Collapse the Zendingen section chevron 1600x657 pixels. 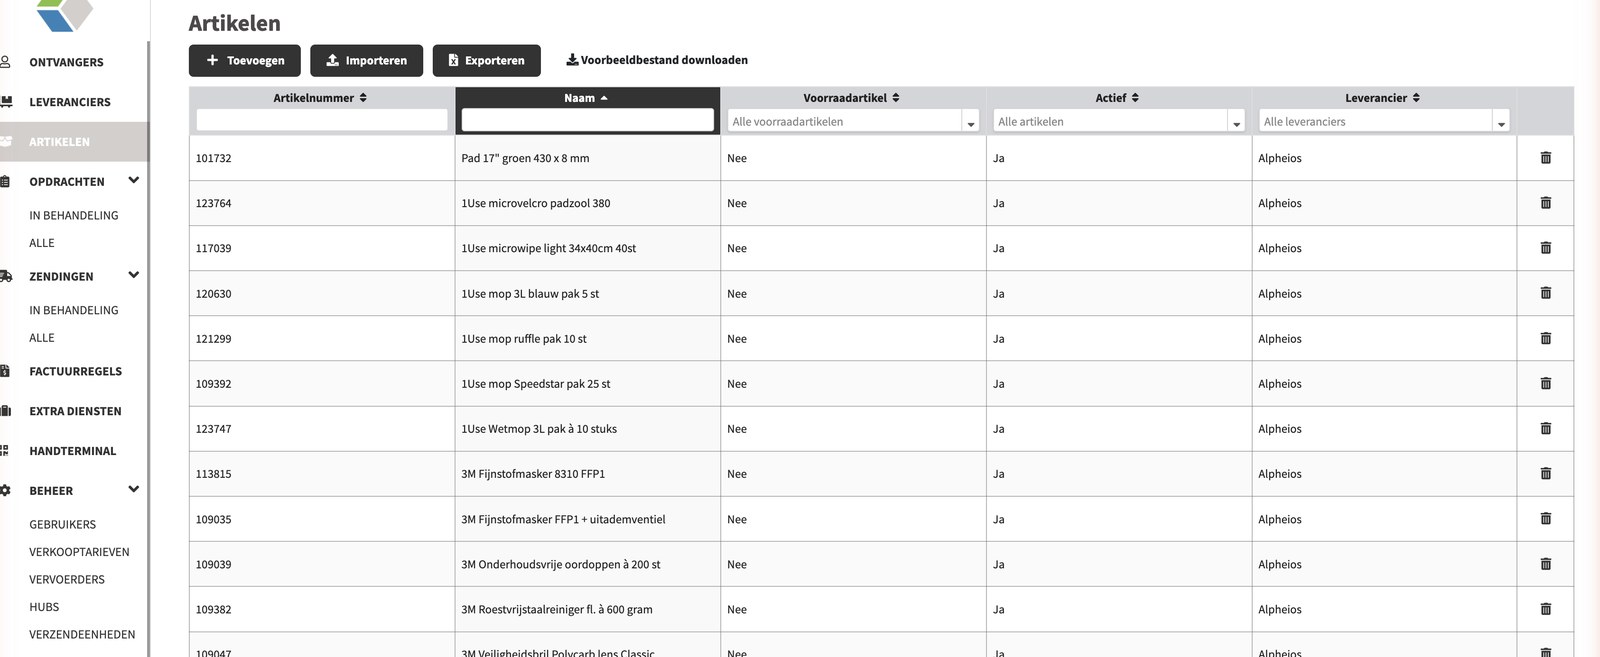134,275
